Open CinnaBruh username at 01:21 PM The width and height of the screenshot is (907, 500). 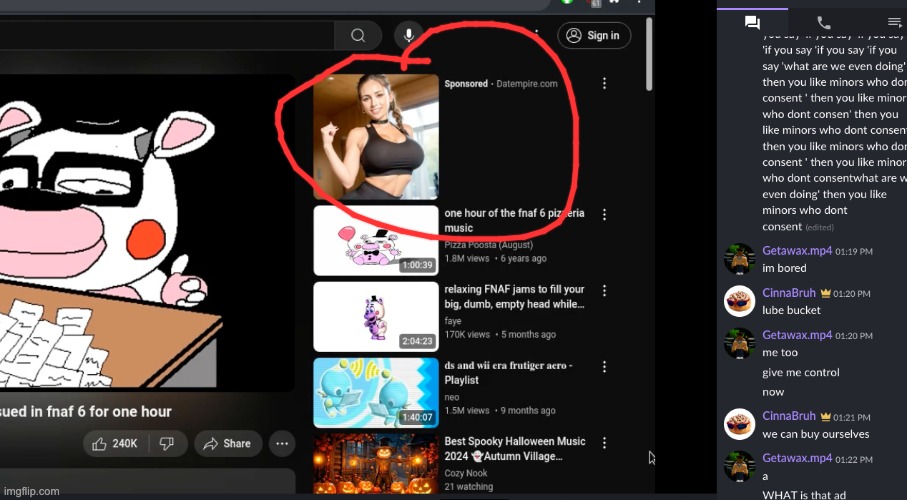[x=789, y=416]
